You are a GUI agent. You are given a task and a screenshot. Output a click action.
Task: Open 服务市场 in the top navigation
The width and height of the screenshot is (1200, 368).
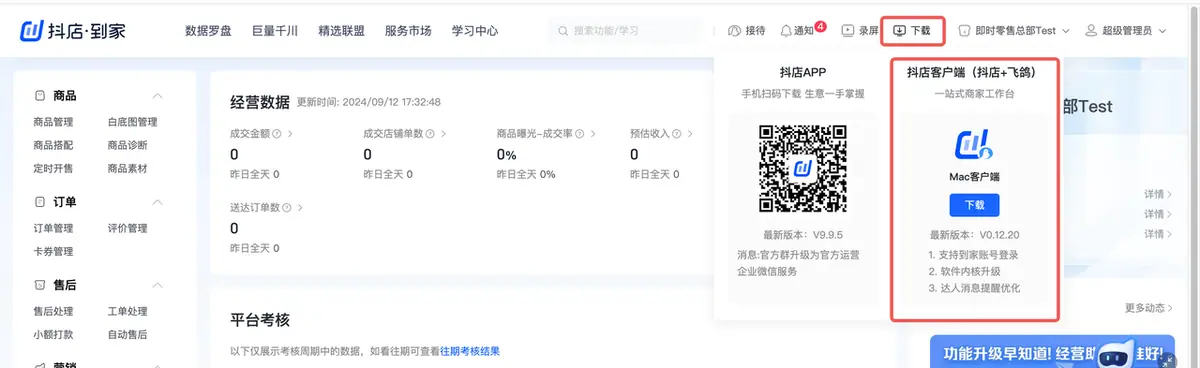408,31
